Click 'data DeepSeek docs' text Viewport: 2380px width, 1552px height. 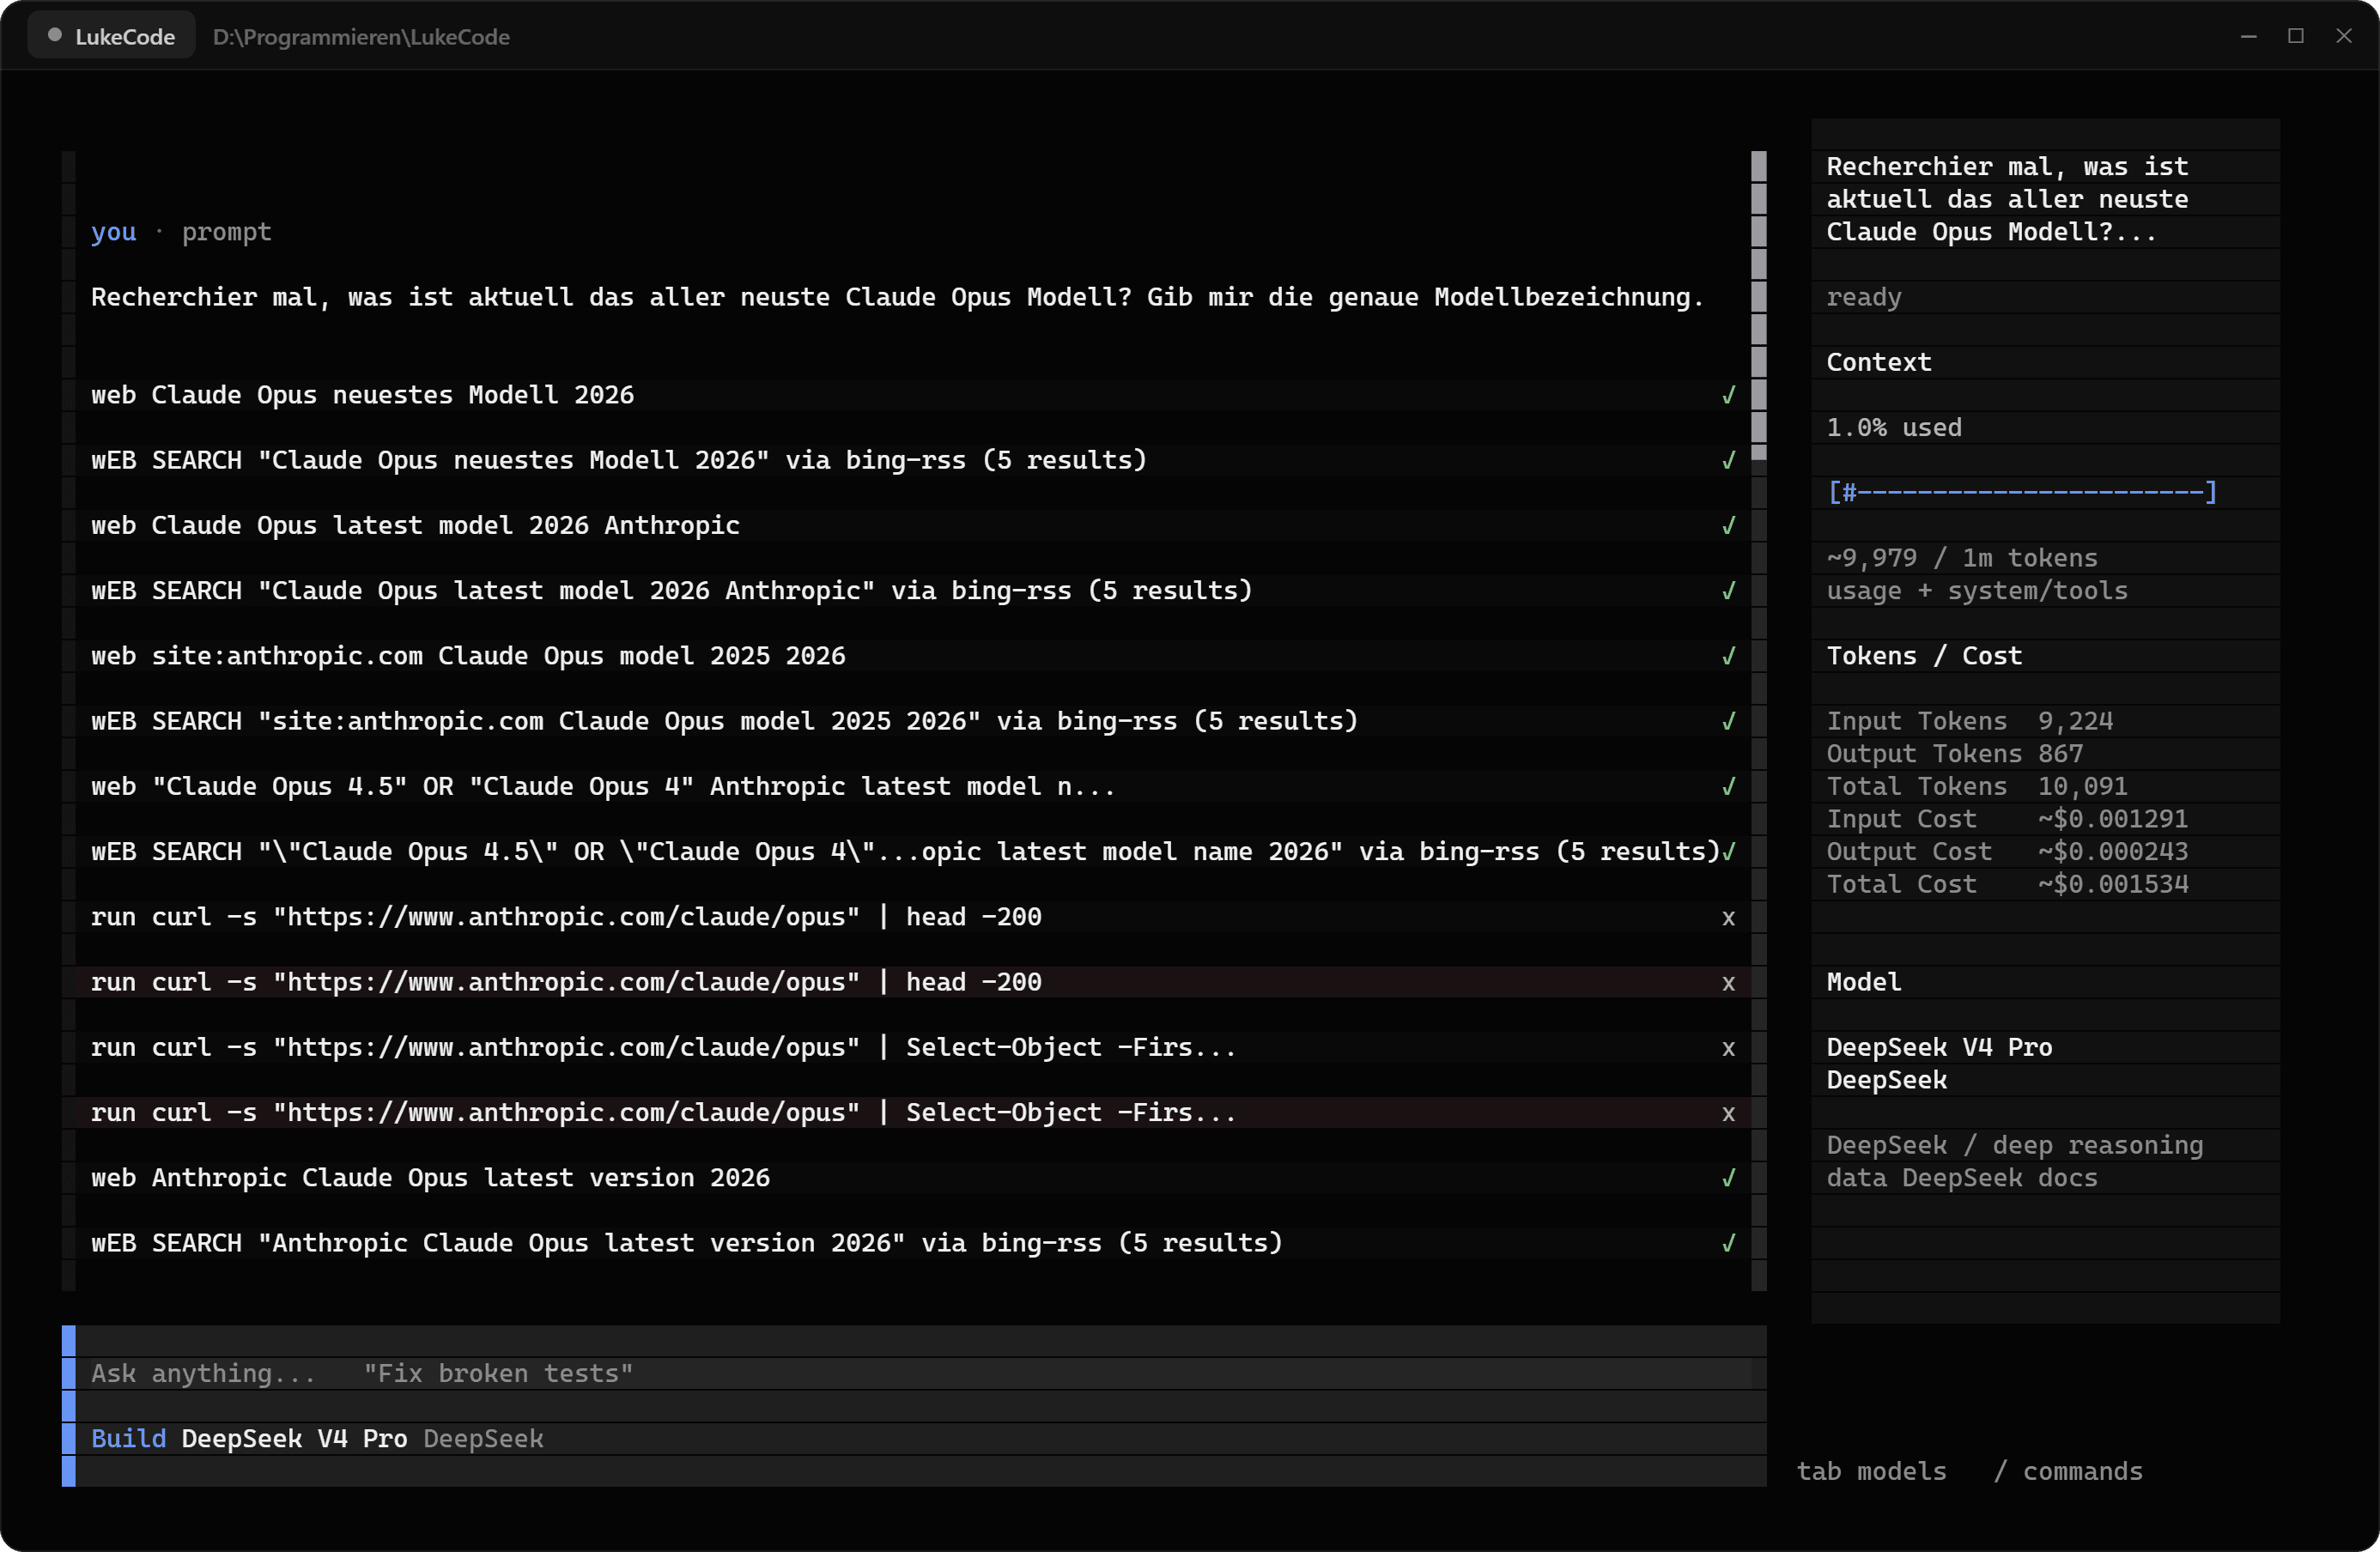(1962, 1177)
